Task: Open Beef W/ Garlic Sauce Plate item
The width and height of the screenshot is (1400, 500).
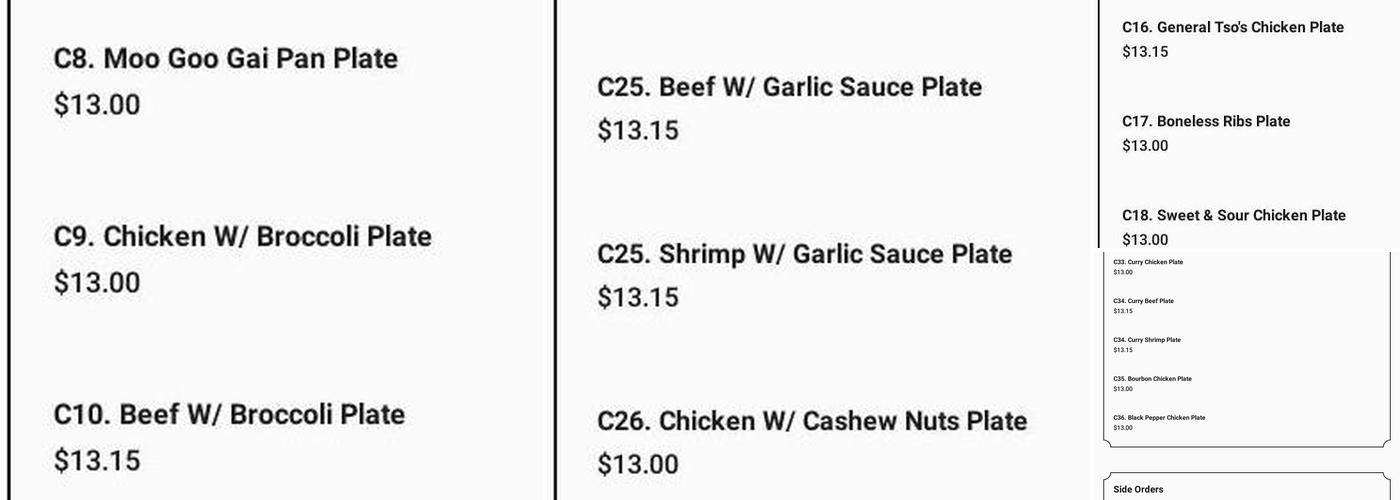Action: (x=789, y=88)
